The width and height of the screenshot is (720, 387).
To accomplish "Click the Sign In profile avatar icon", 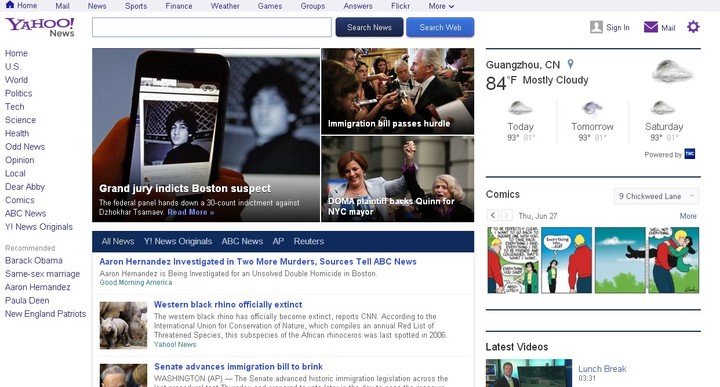I will [x=596, y=27].
